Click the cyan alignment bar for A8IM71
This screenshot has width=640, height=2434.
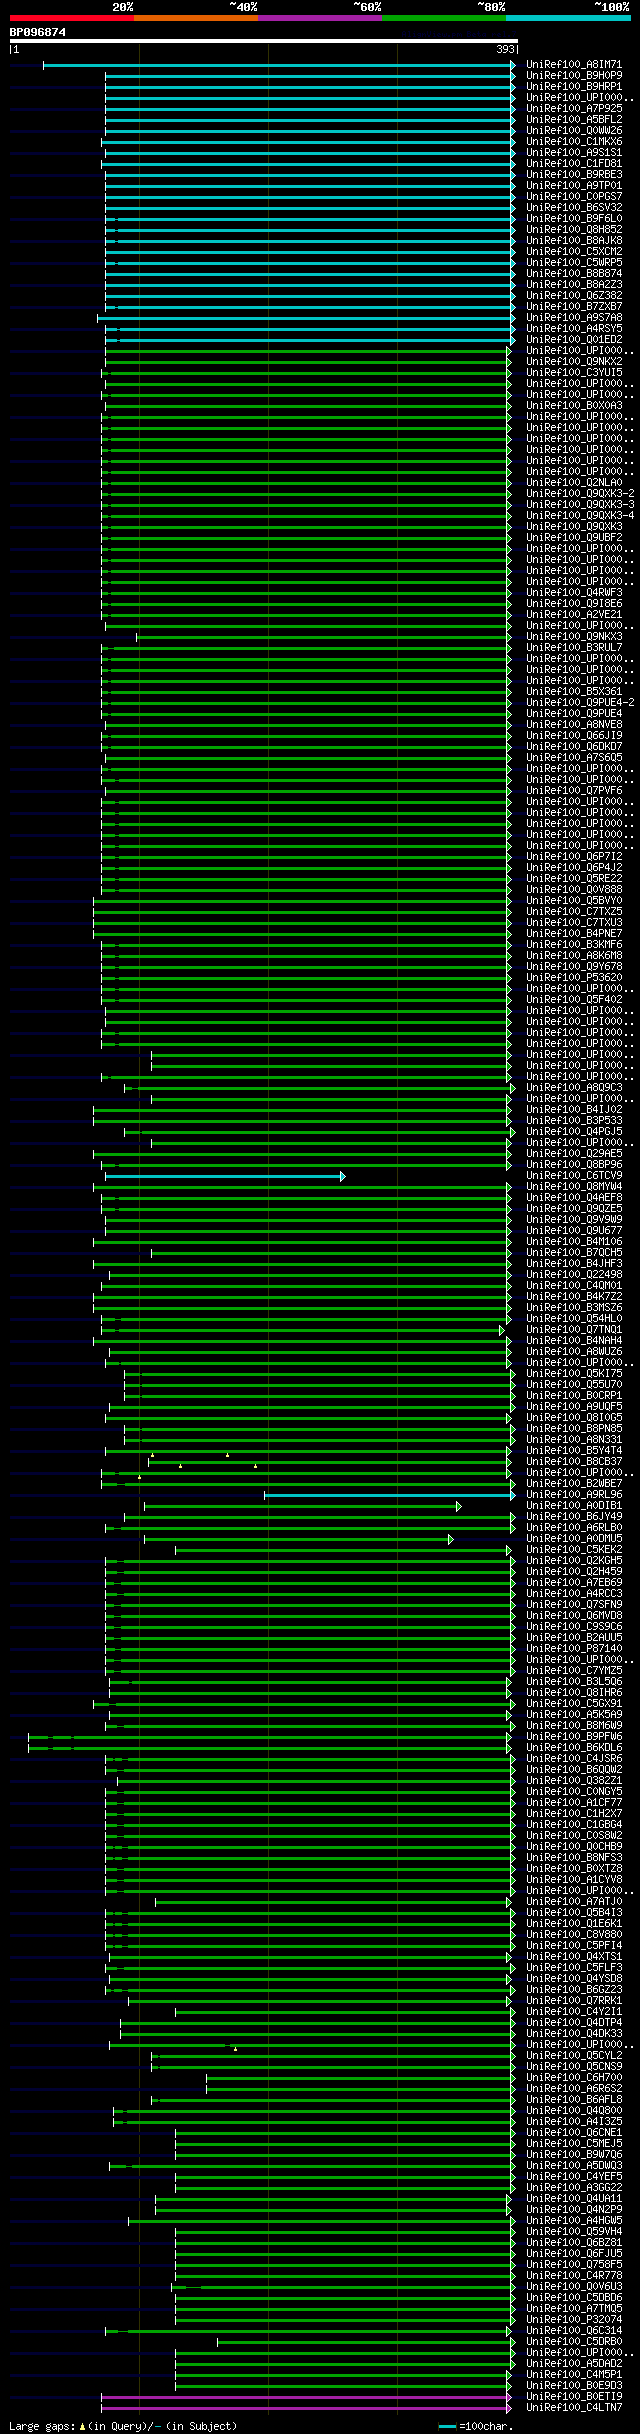point(279,65)
